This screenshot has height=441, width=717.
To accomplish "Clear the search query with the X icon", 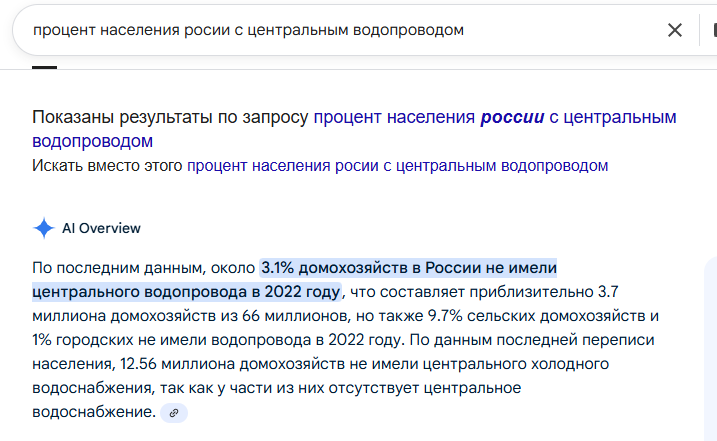I will 675,30.
